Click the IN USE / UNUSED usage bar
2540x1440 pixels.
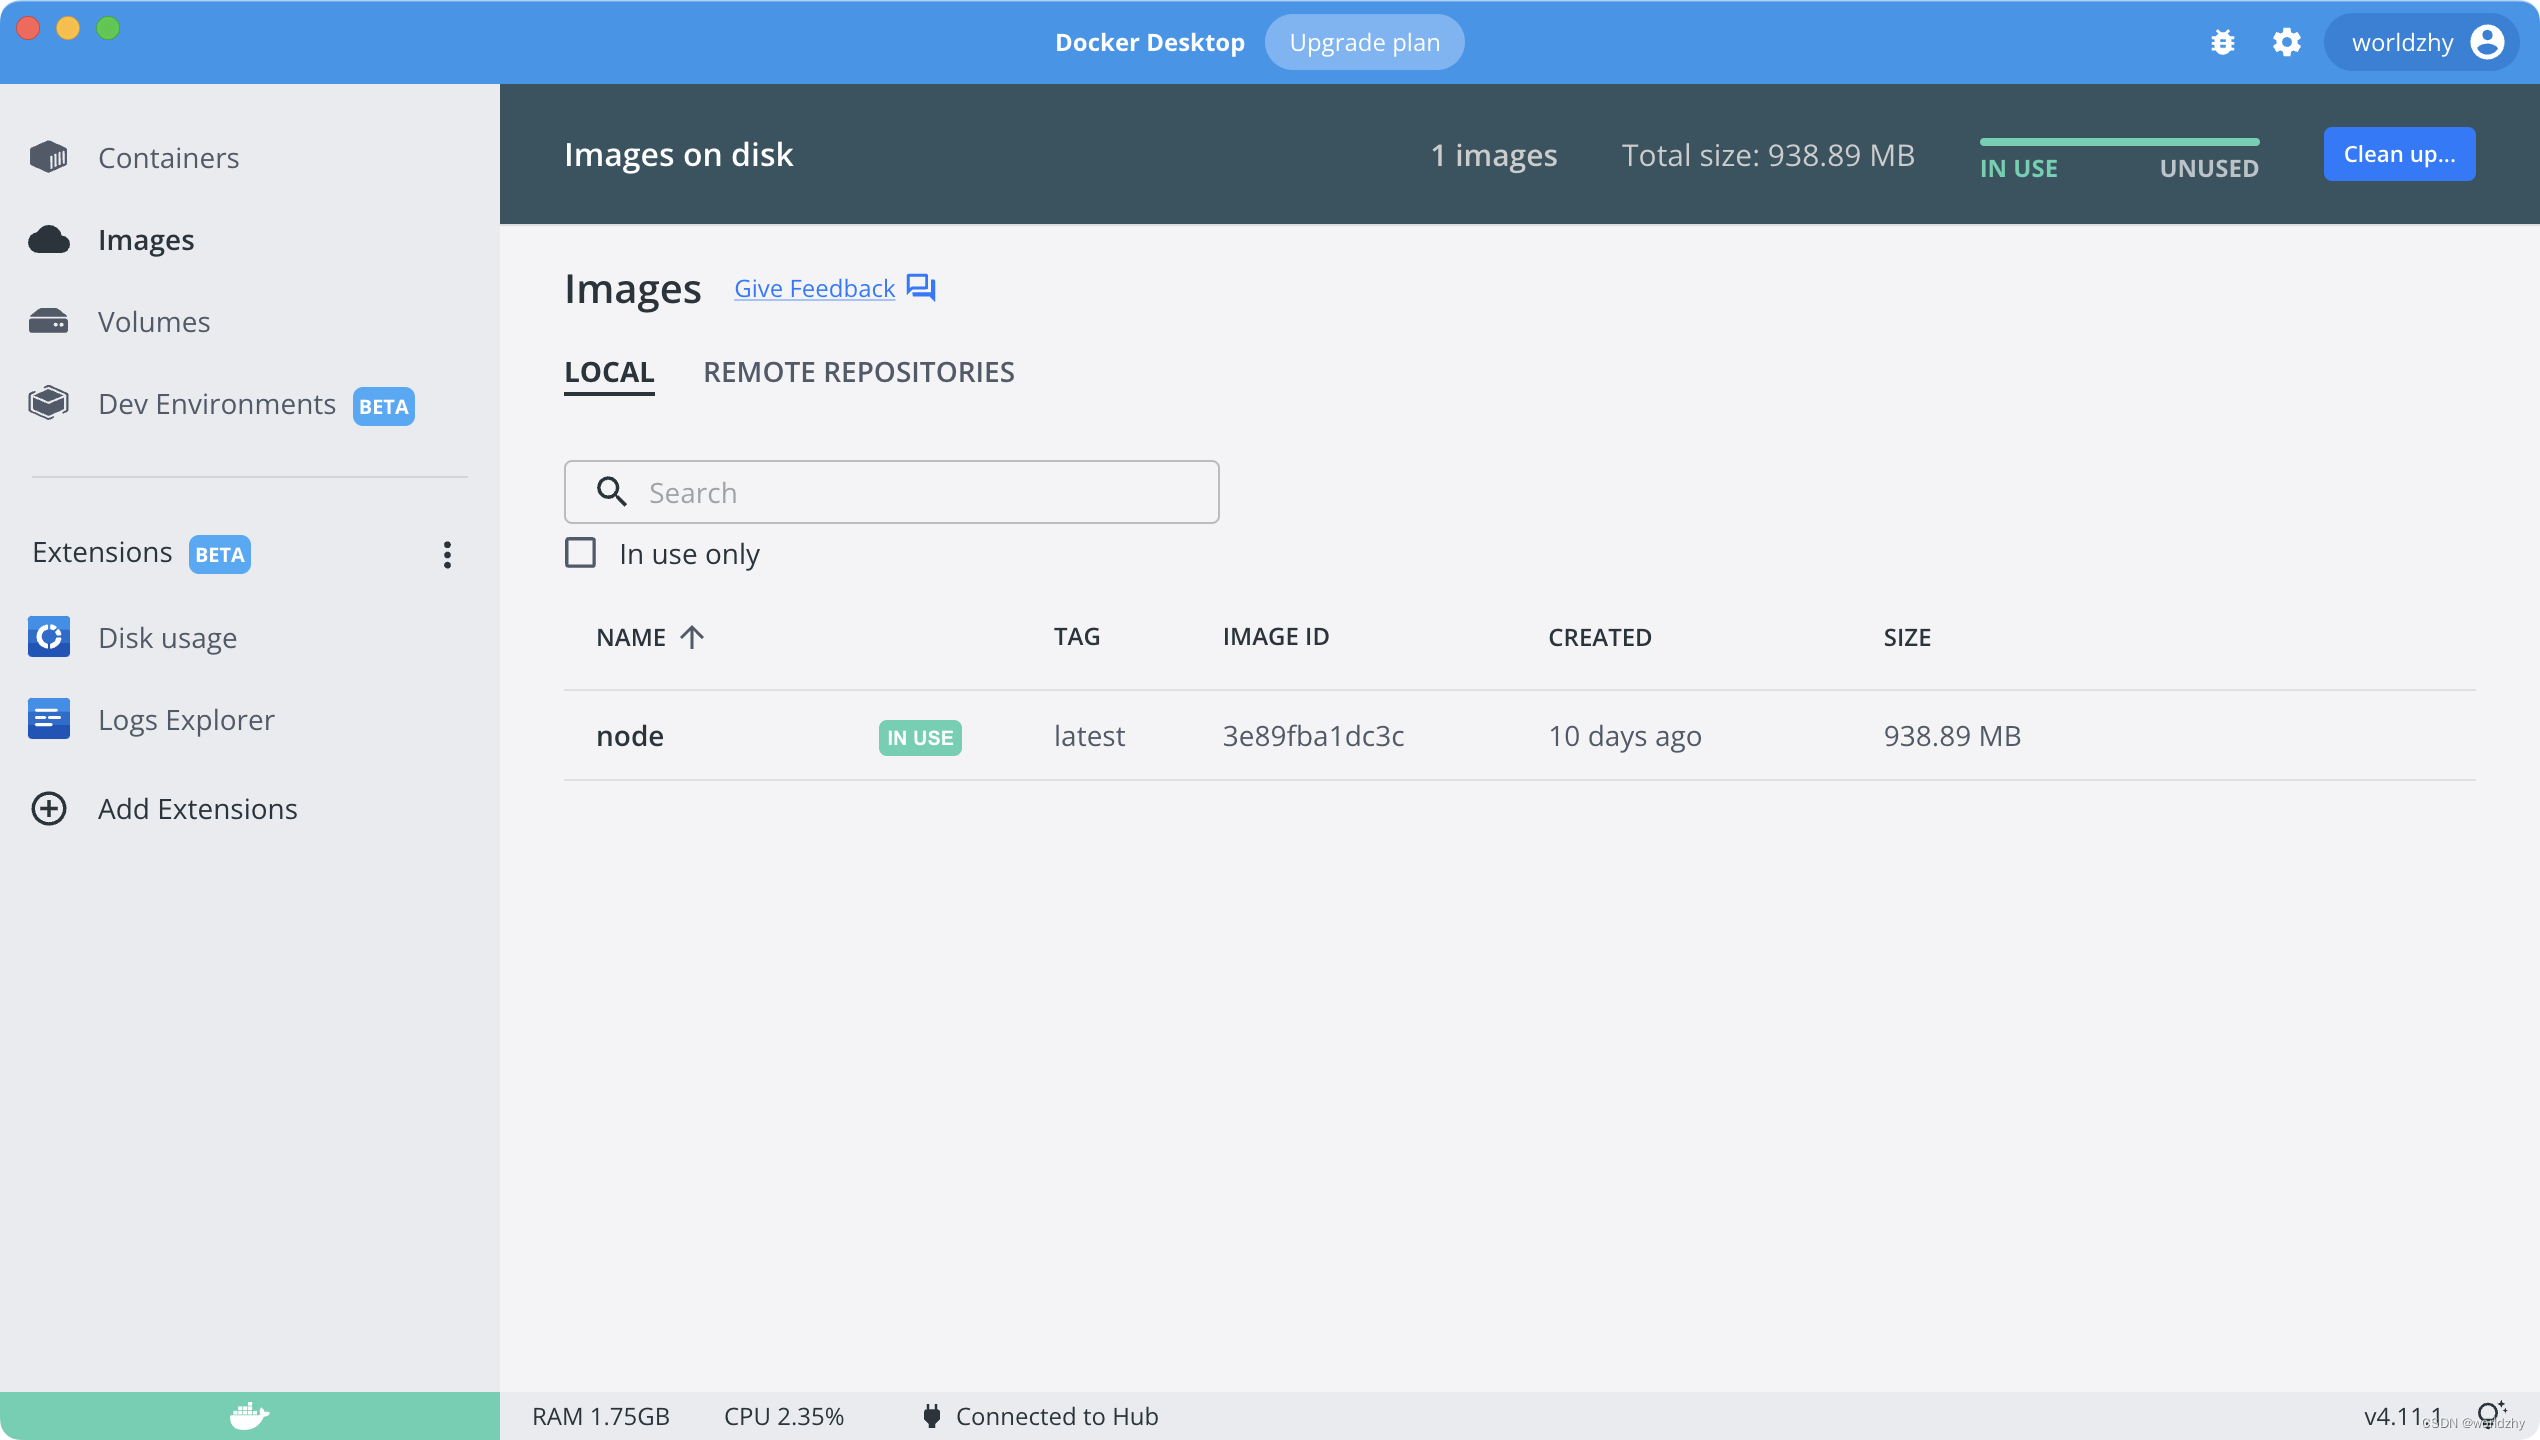point(2118,142)
